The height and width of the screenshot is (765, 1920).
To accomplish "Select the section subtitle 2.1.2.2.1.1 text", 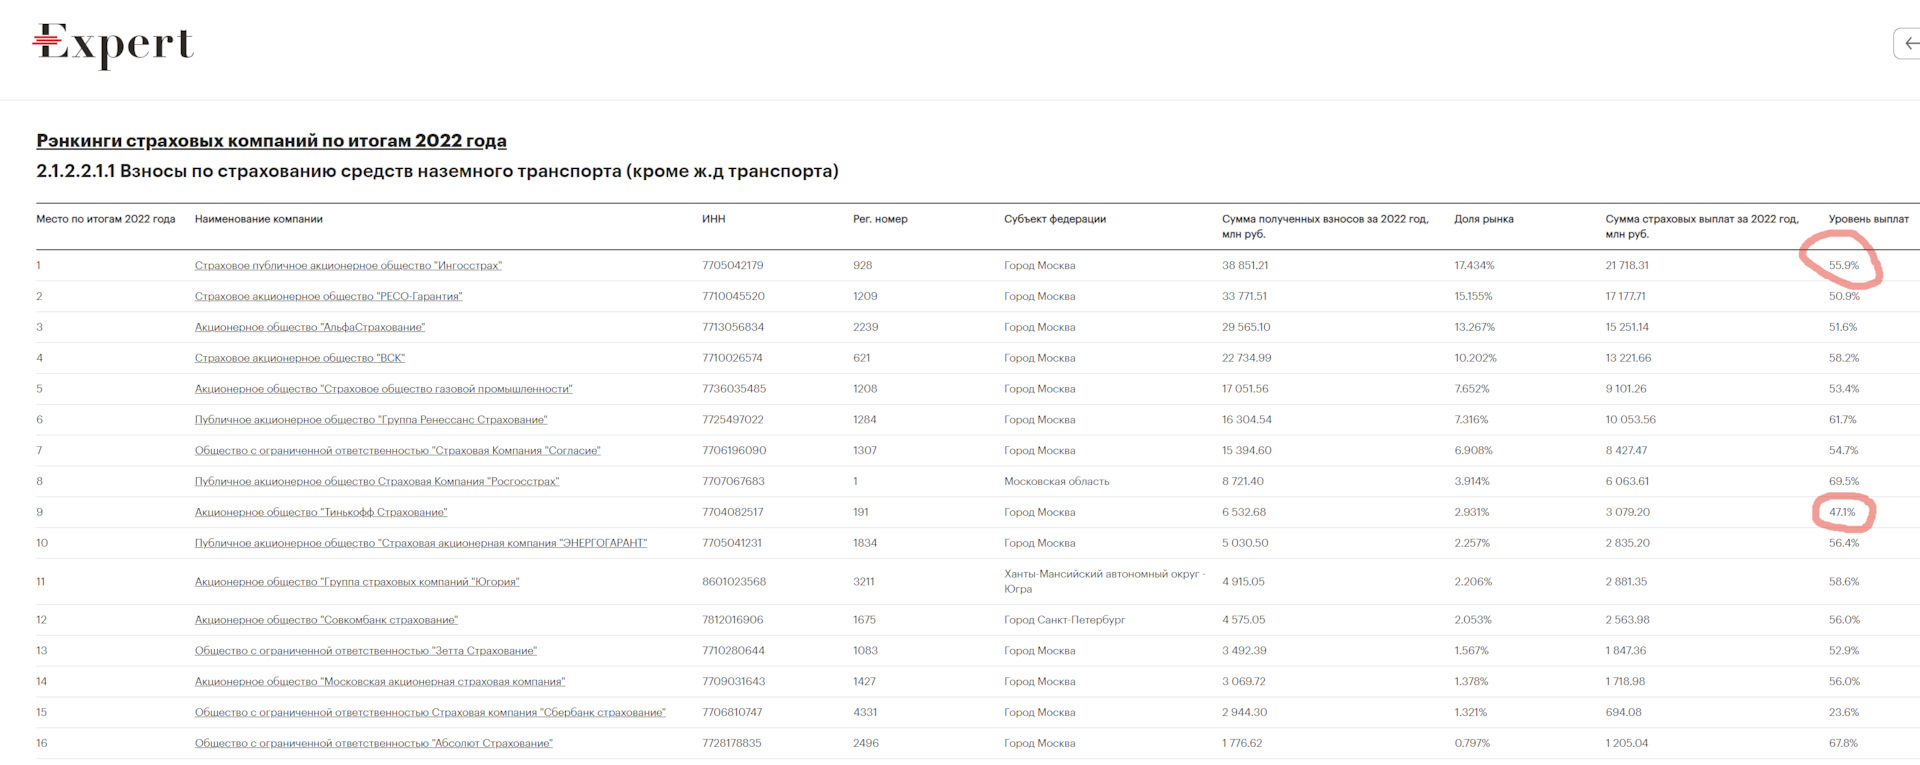I will 437,172.
